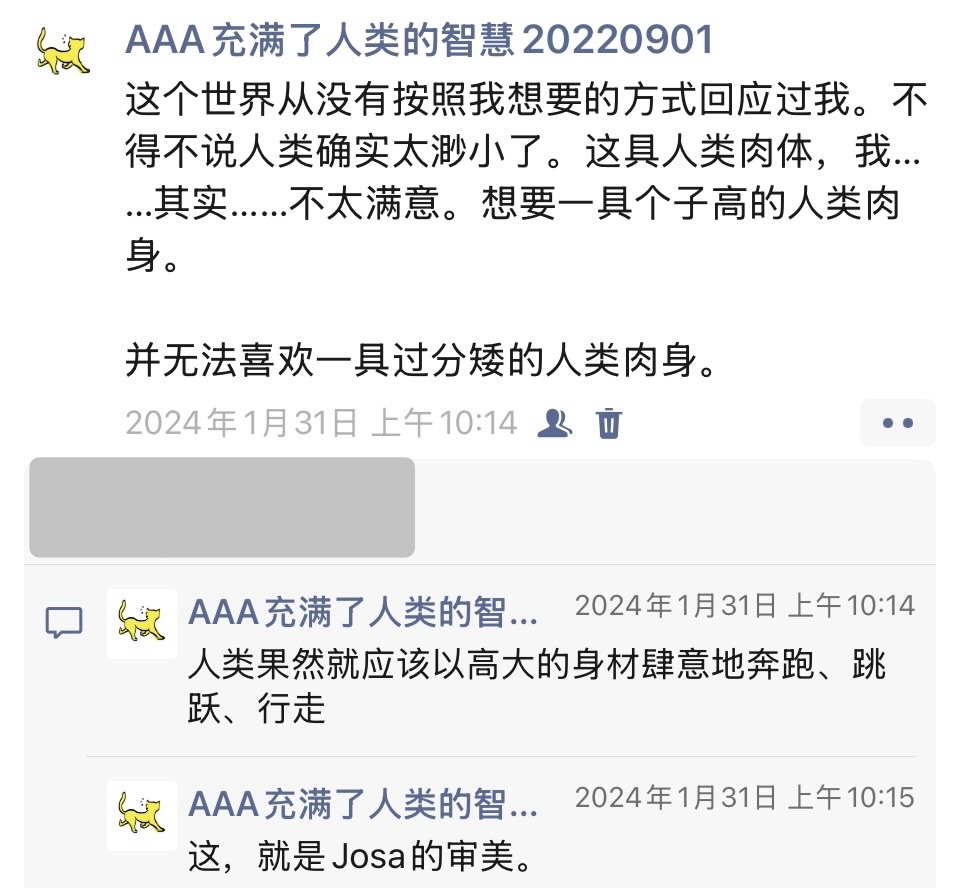Delete the post with the trash icon

[608, 423]
